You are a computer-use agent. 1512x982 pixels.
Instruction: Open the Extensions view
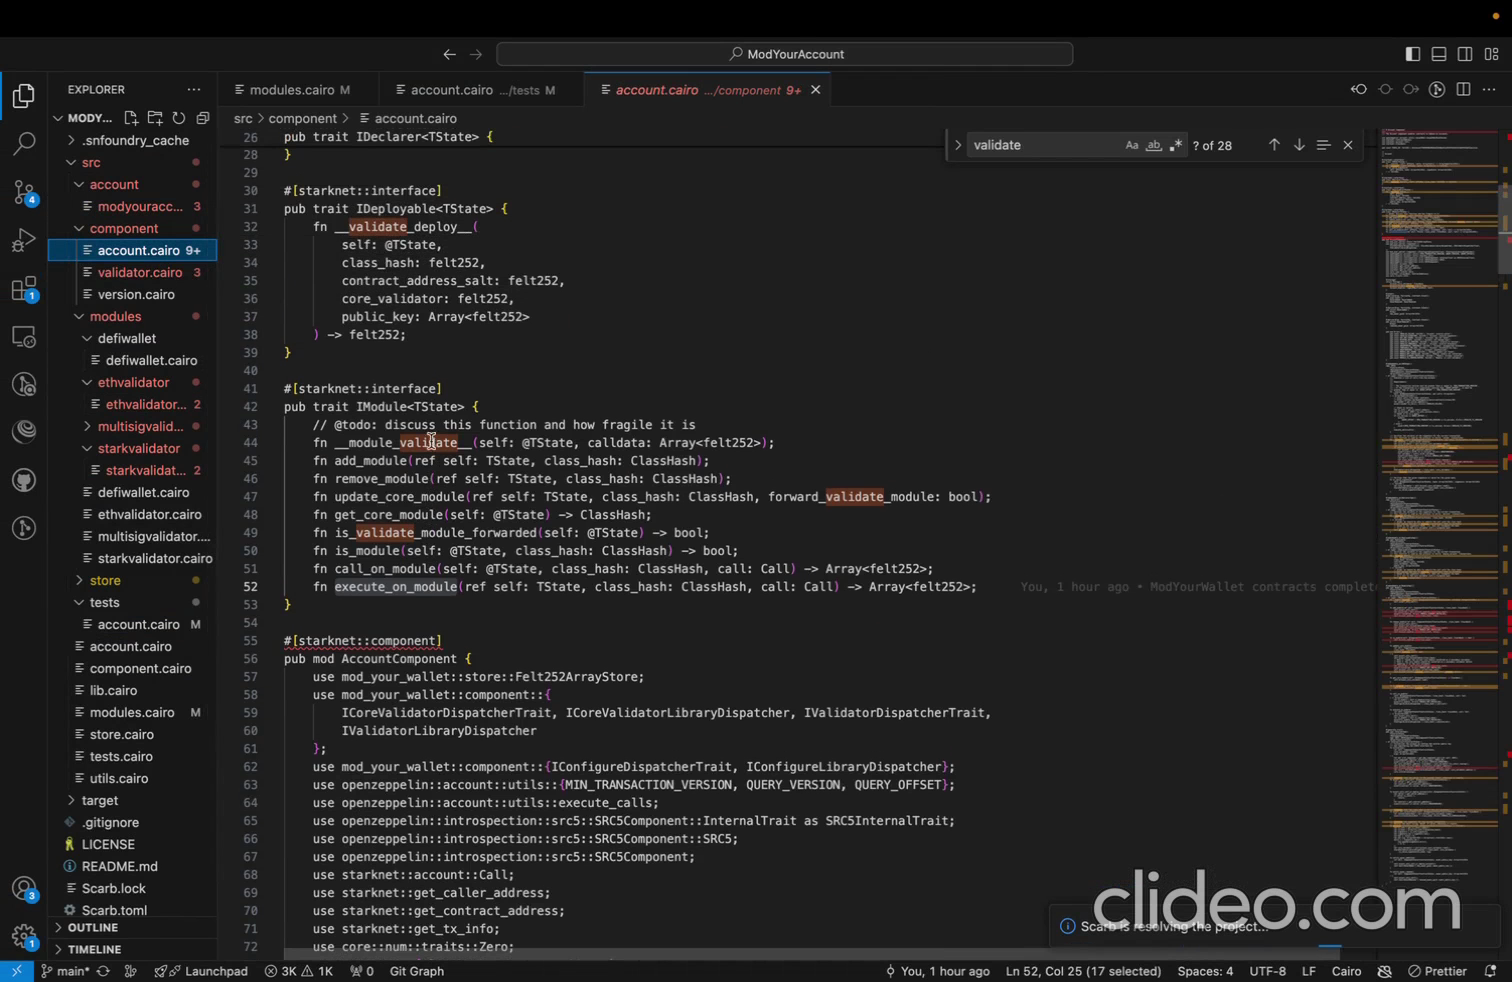pos(24,289)
